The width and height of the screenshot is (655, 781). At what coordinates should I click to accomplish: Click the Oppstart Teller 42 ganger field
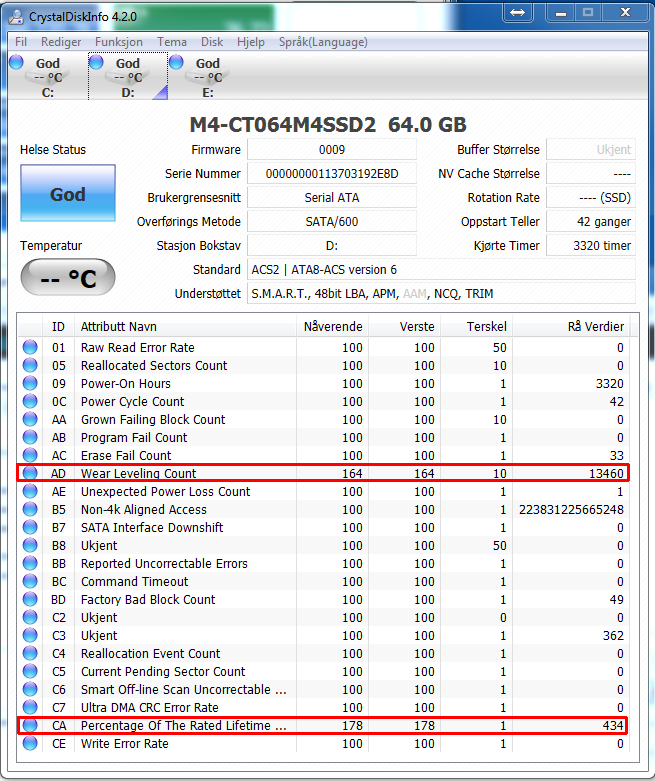click(x=591, y=221)
